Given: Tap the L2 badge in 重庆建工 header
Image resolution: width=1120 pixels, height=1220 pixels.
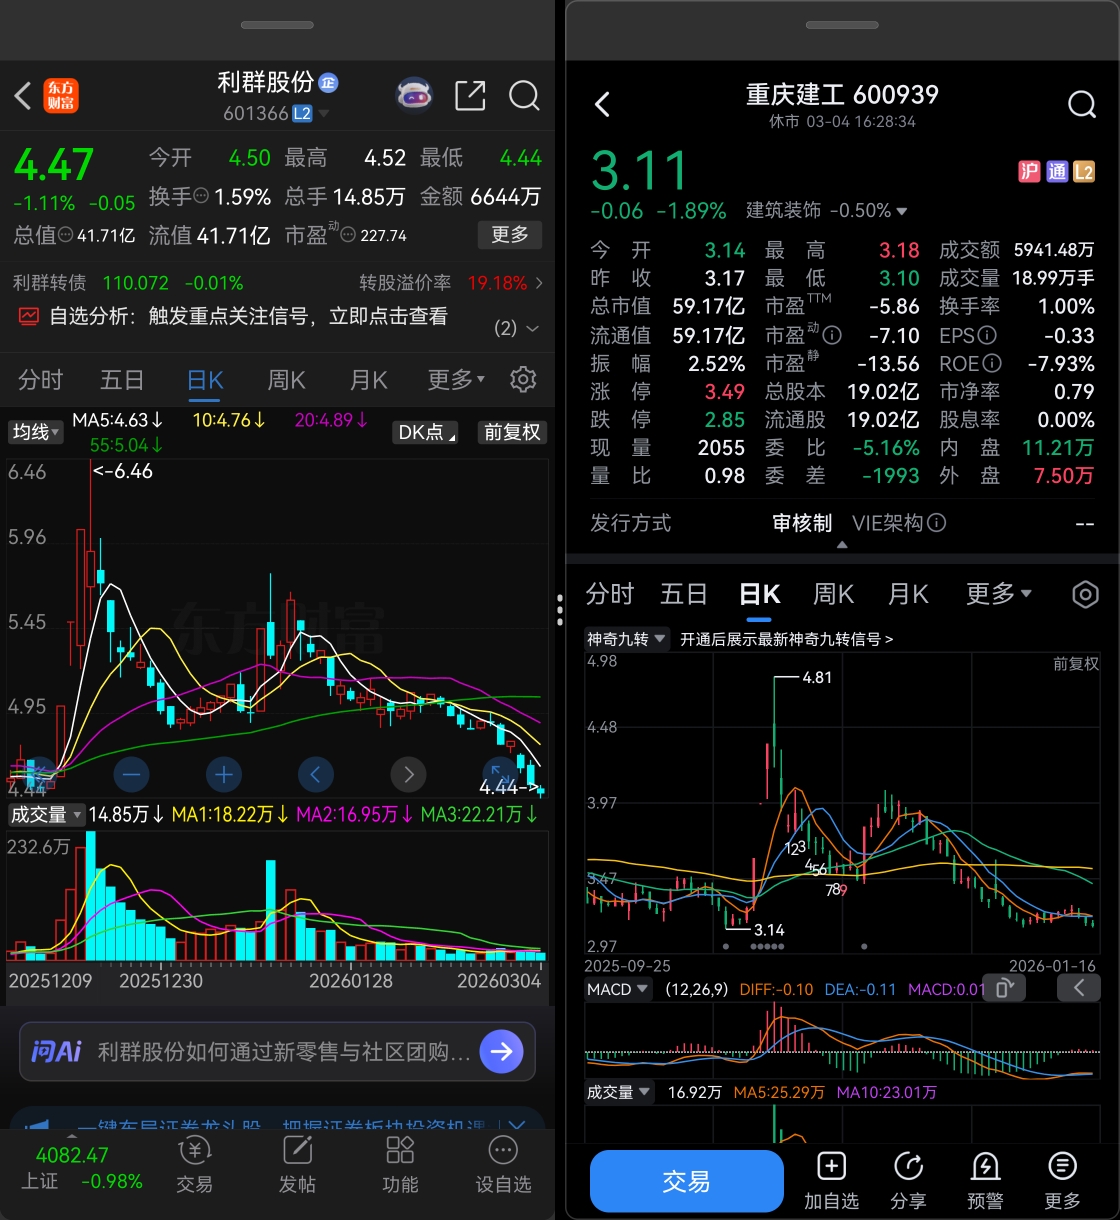Looking at the screenshot, I should (1084, 171).
